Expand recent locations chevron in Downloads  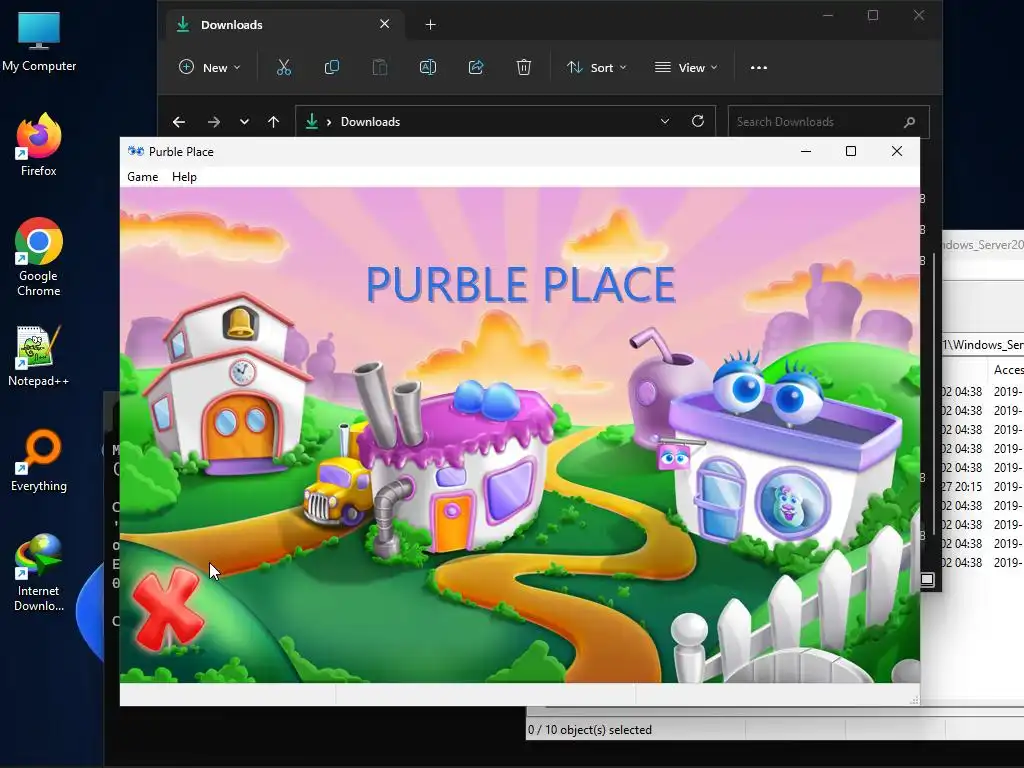click(244, 122)
